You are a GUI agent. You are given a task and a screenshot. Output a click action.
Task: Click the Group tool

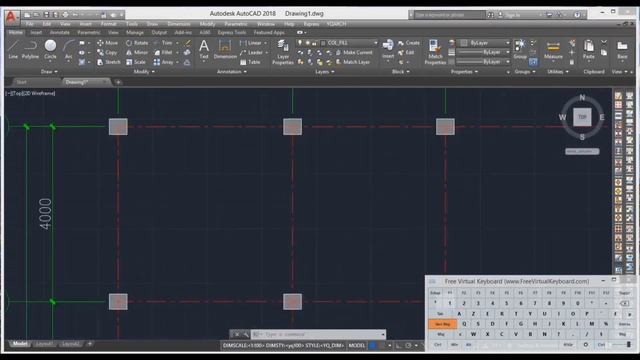pyautogui.click(x=520, y=49)
